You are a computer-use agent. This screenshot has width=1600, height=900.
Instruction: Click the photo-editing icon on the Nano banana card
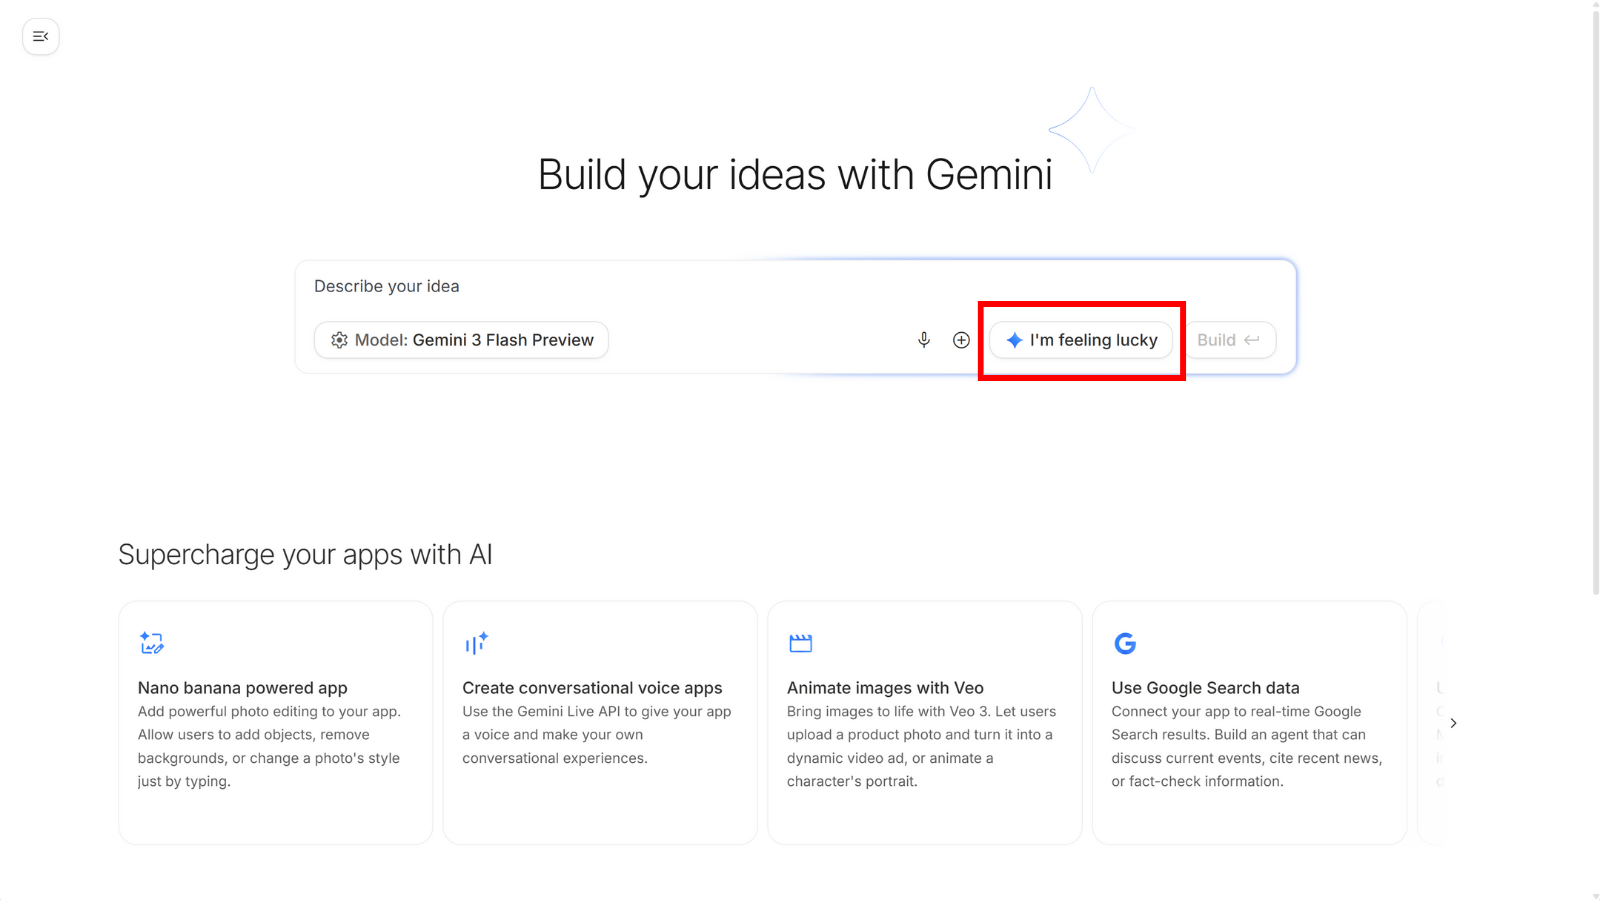point(152,643)
